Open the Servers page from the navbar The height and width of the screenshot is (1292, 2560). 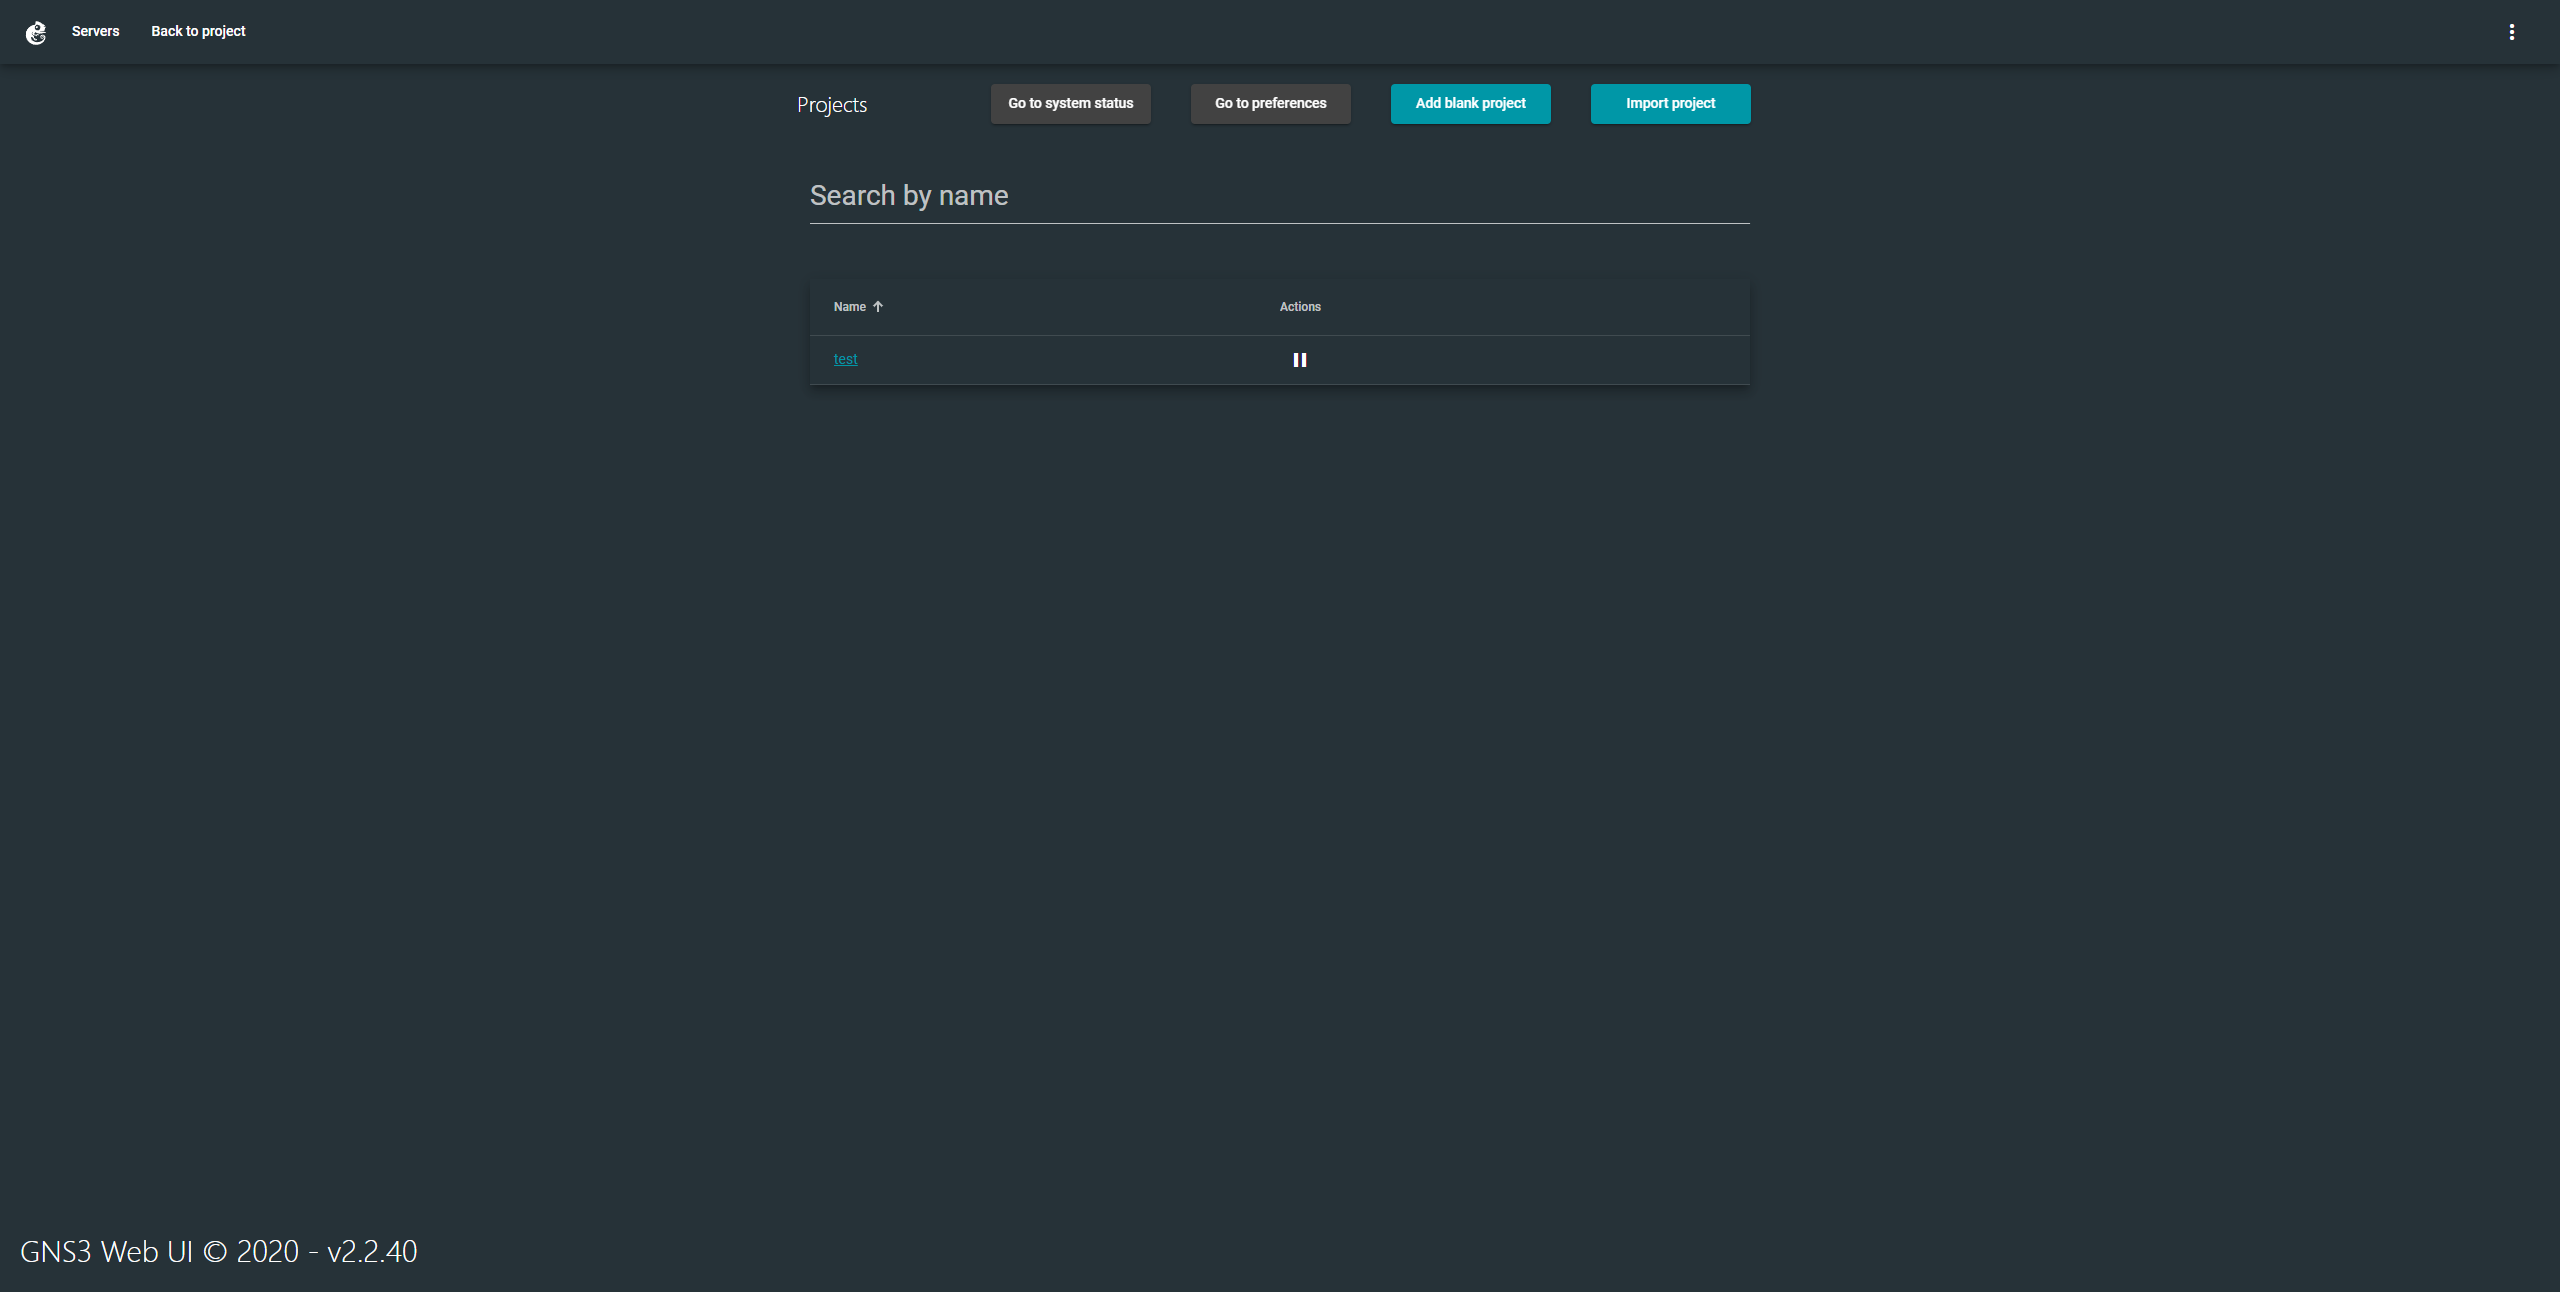[x=95, y=31]
